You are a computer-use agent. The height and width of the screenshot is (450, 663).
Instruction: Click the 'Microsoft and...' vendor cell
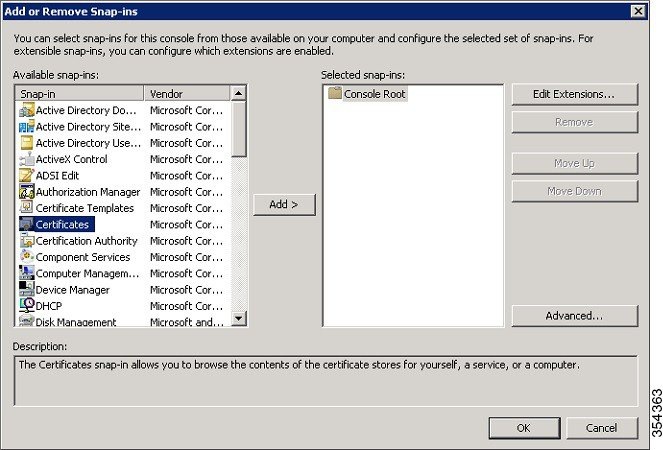click(x=186, y=322)
